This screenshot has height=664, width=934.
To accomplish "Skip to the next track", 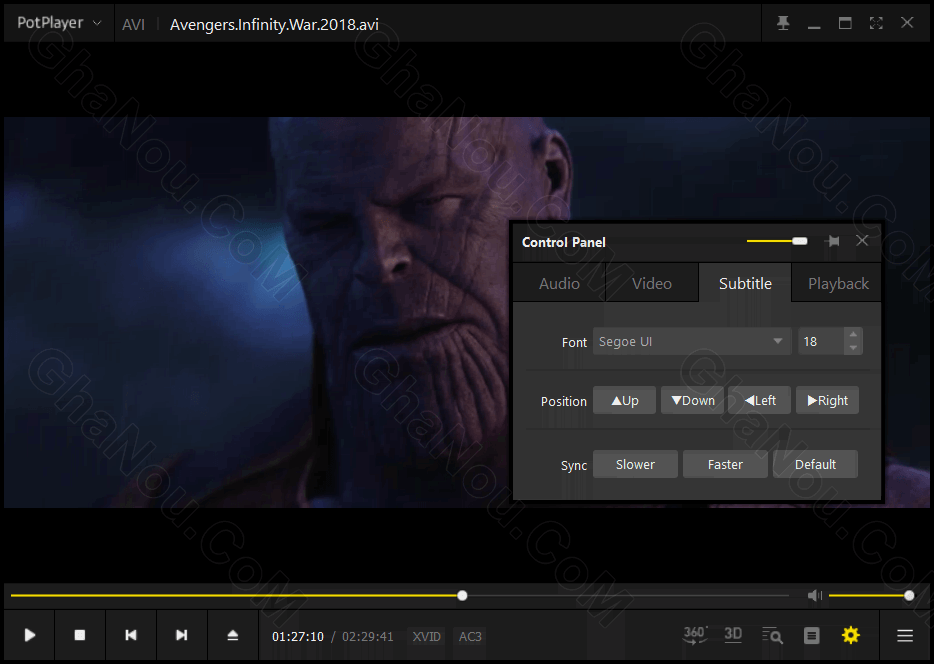I will (x=182, y=635).
